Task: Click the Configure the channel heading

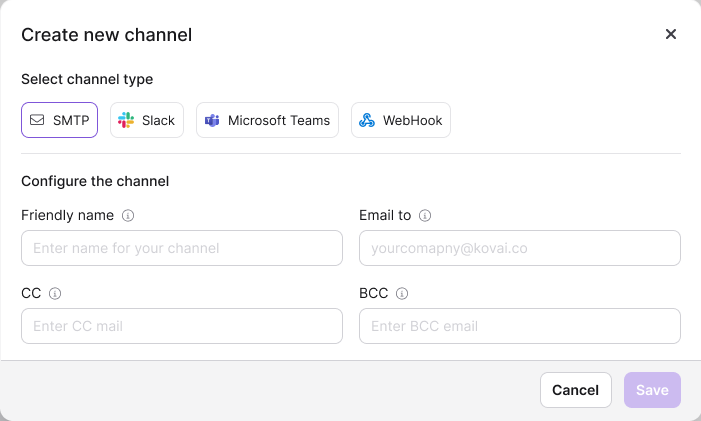Action: point(95,181)
